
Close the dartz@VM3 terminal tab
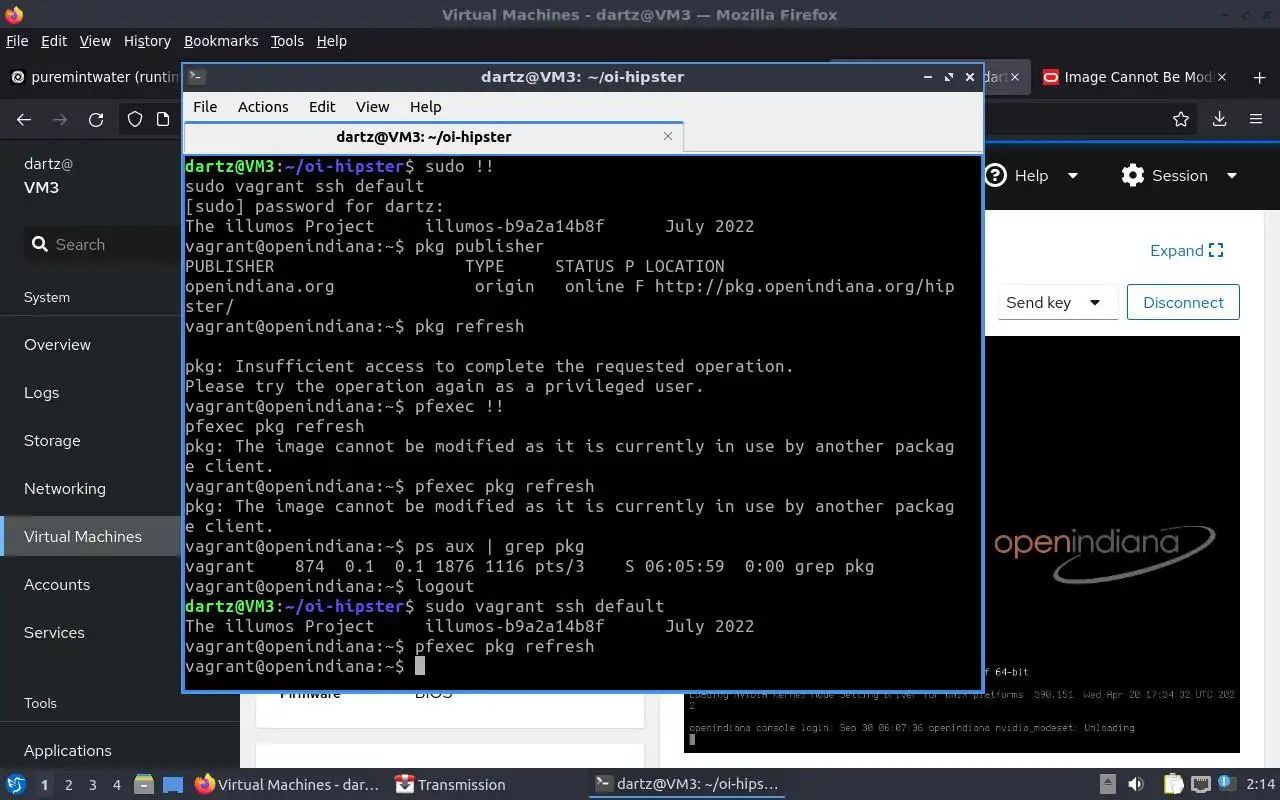(669, 136)
